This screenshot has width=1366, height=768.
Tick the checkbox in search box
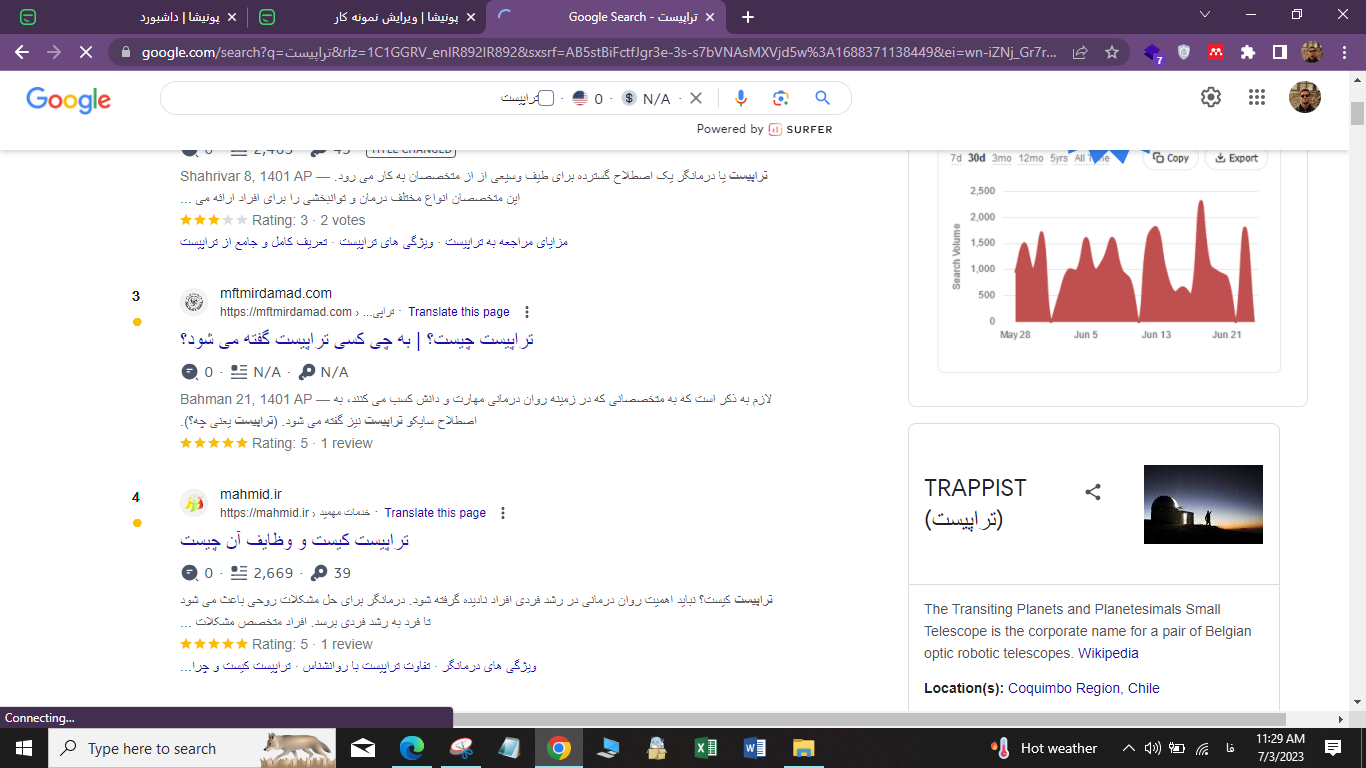tap(546, 98)
